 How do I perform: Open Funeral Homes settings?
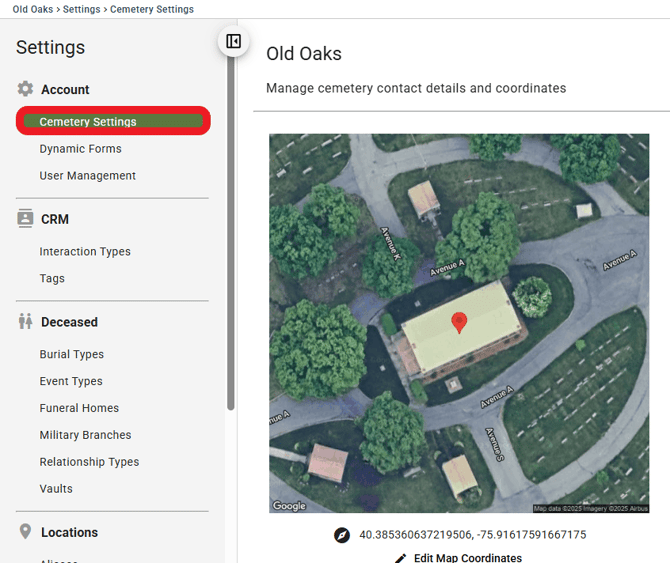pos(79,408)
